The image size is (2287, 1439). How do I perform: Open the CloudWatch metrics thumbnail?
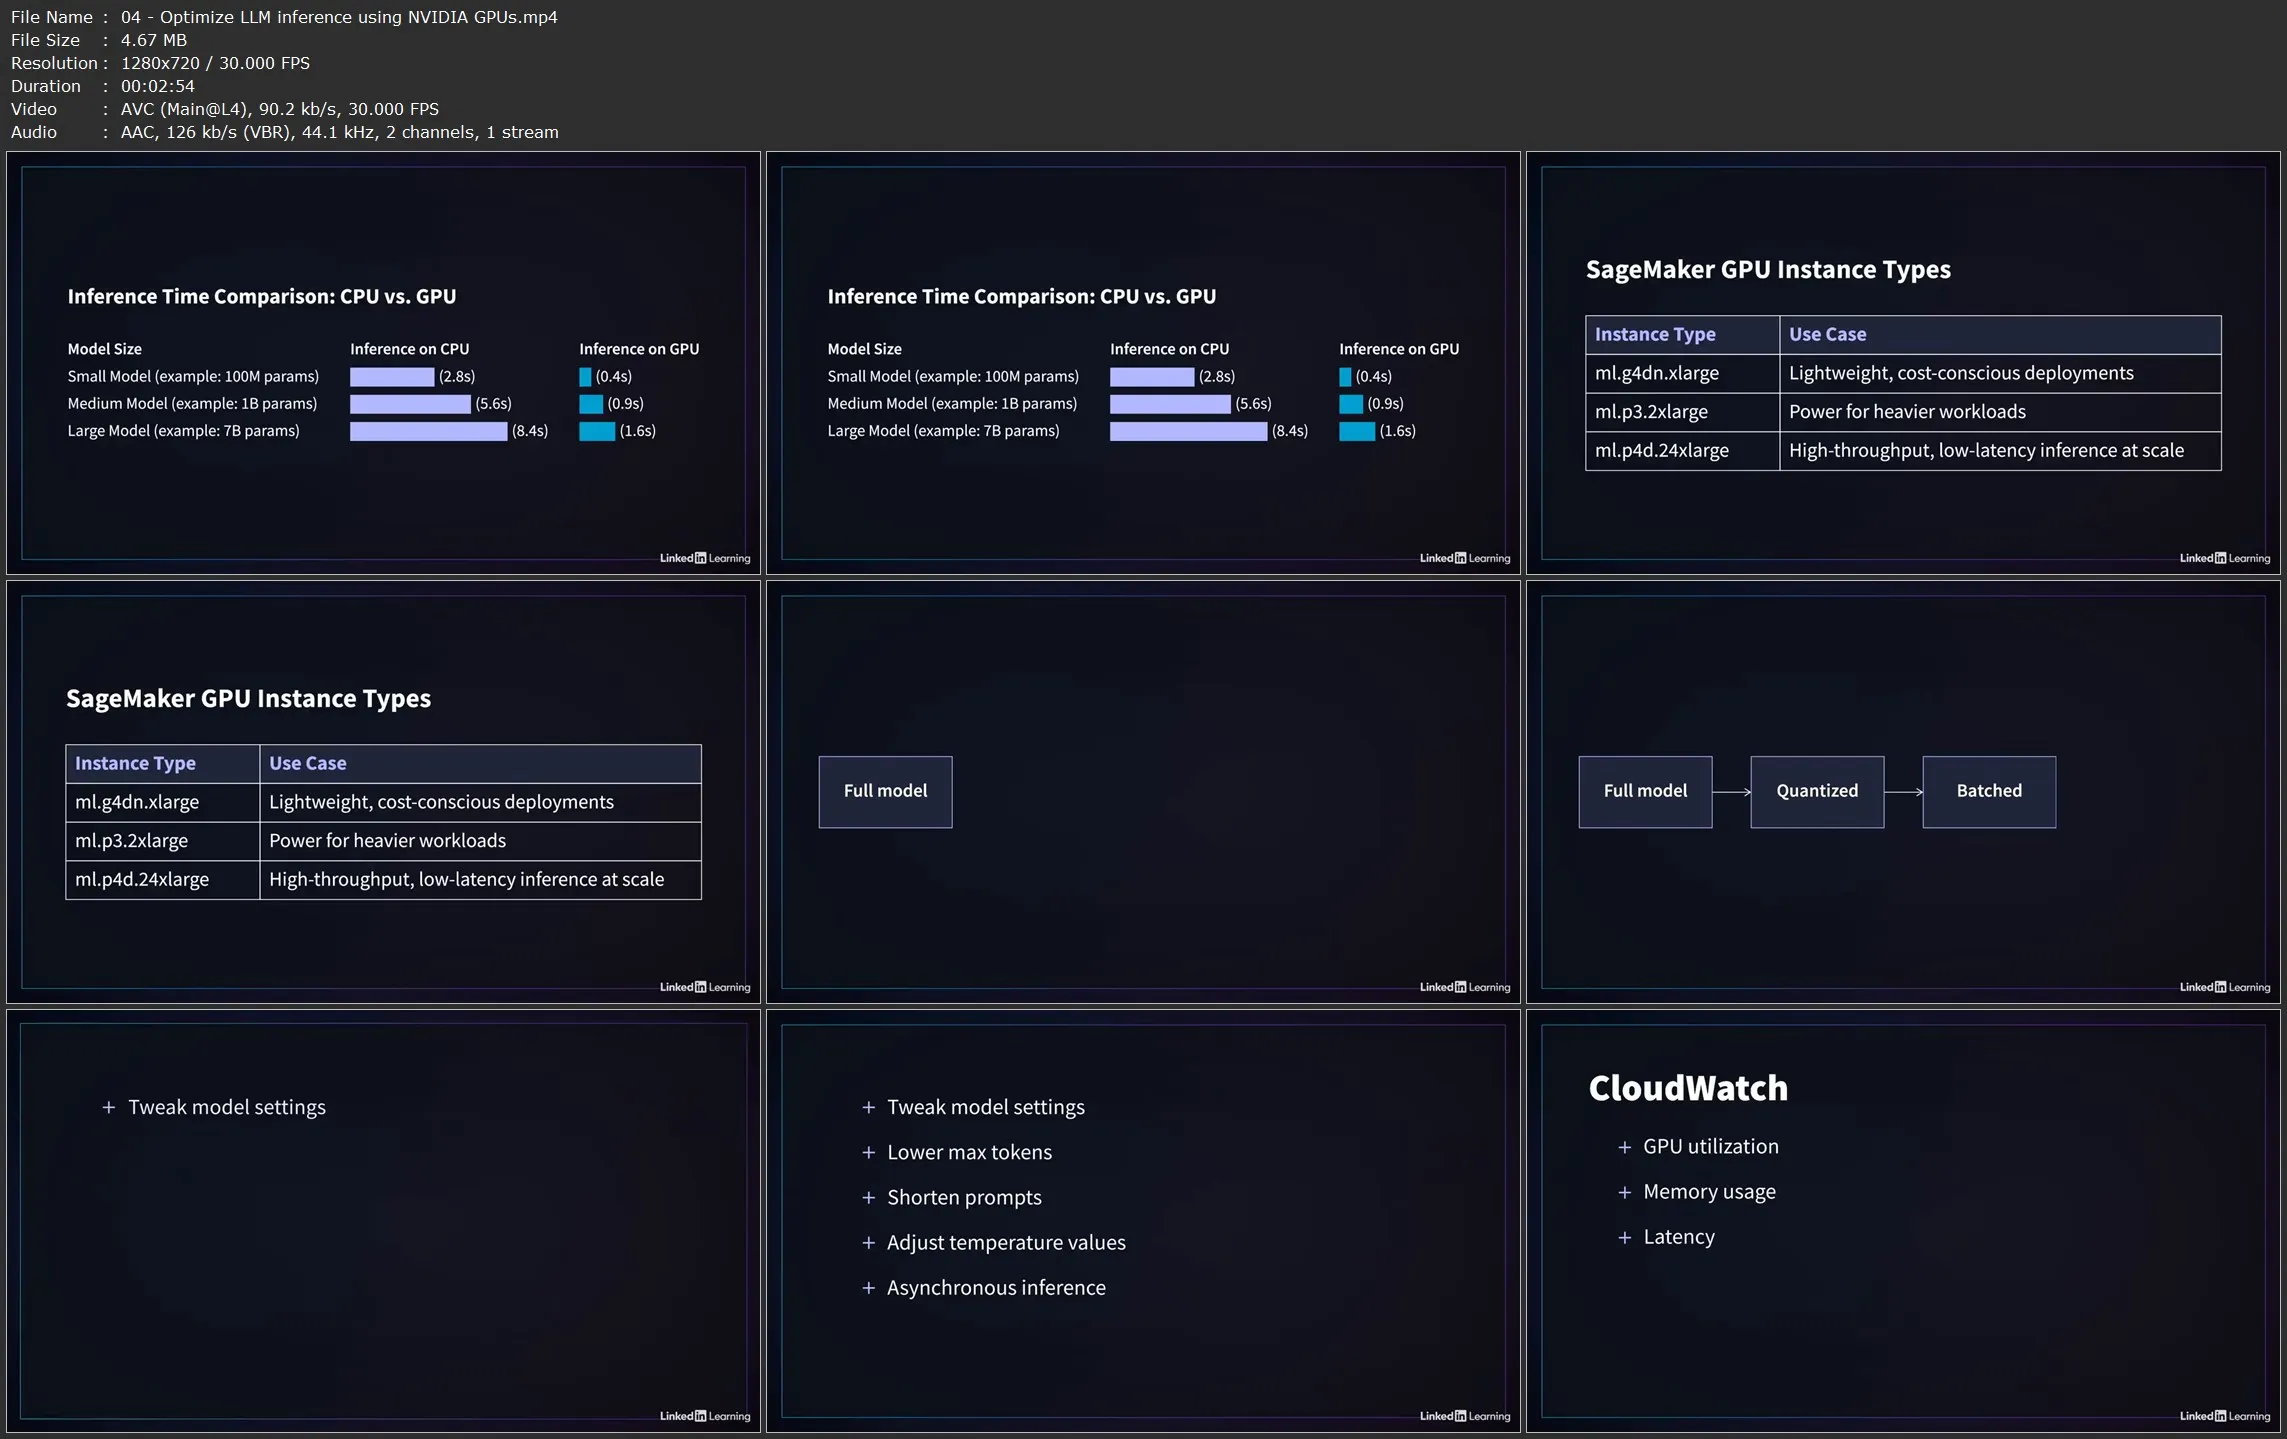(x=1903, y=1220)
